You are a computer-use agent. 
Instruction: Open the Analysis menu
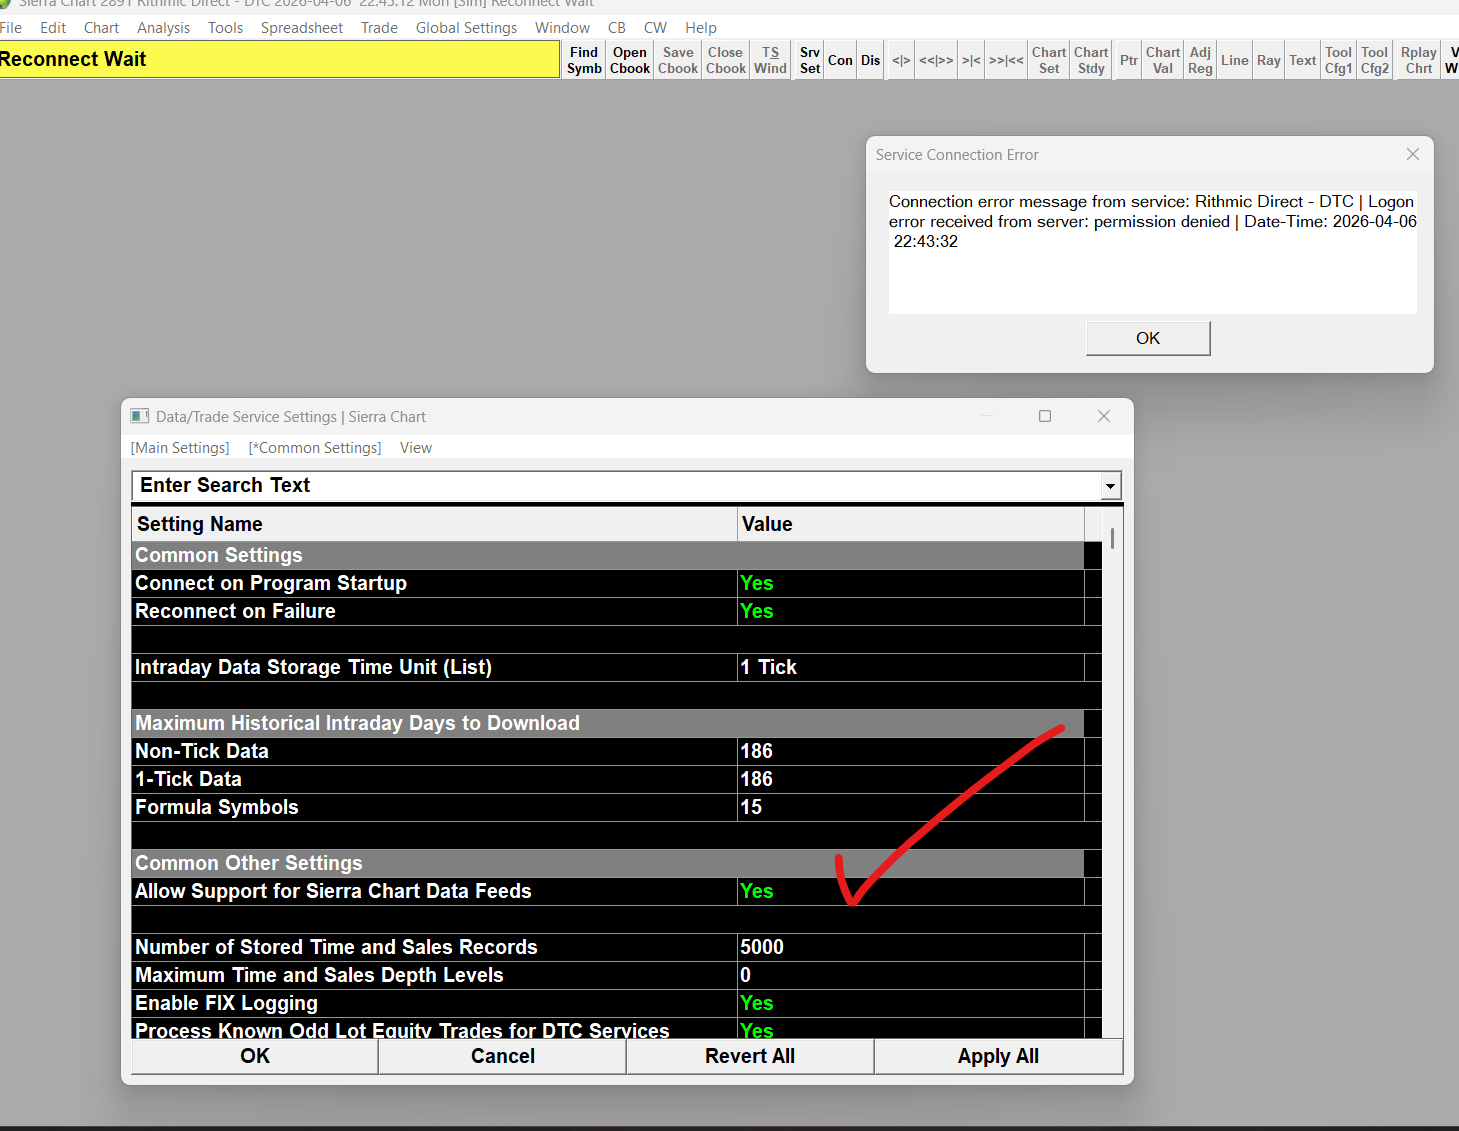coord(163,28)
